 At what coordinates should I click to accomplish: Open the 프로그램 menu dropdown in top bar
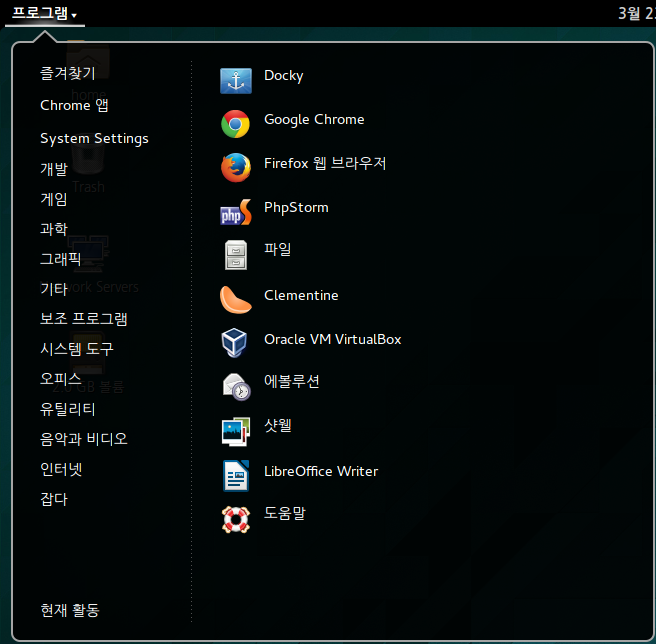(x=44, y=13)
